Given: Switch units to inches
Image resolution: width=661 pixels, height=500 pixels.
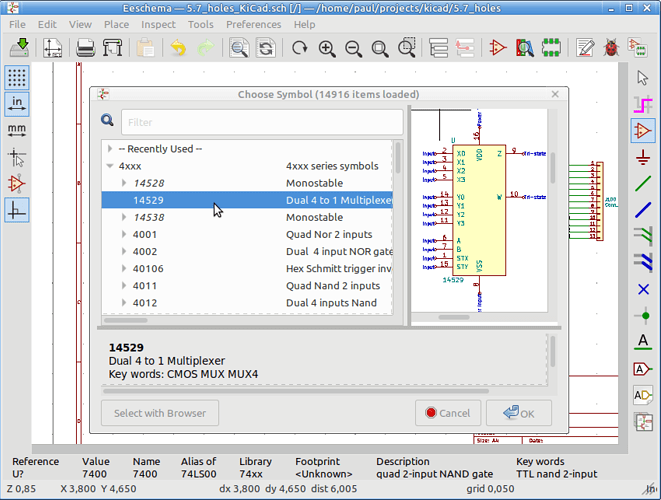Looking at the screenshot, I should coord(17,104).
